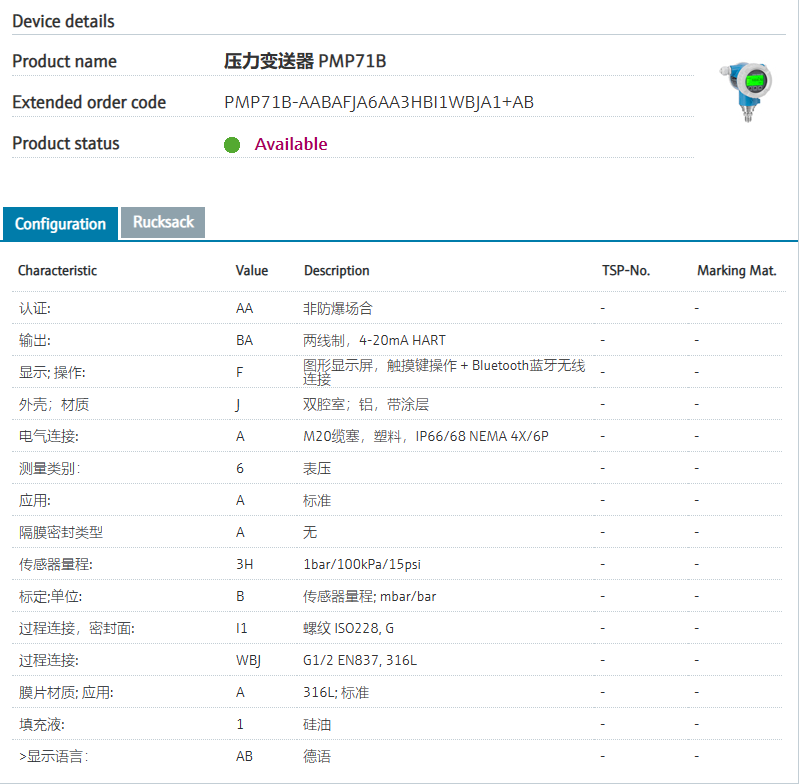Viewport: 800px width, 784px height.
Task: Click the TSP-No. column header
Action: (x=625, y=271)
